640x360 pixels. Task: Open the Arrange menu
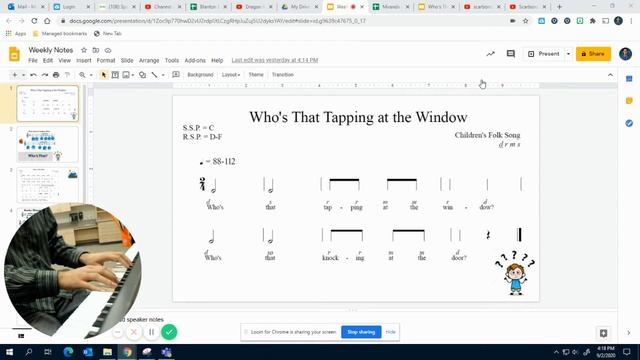(x=149, y=60)
